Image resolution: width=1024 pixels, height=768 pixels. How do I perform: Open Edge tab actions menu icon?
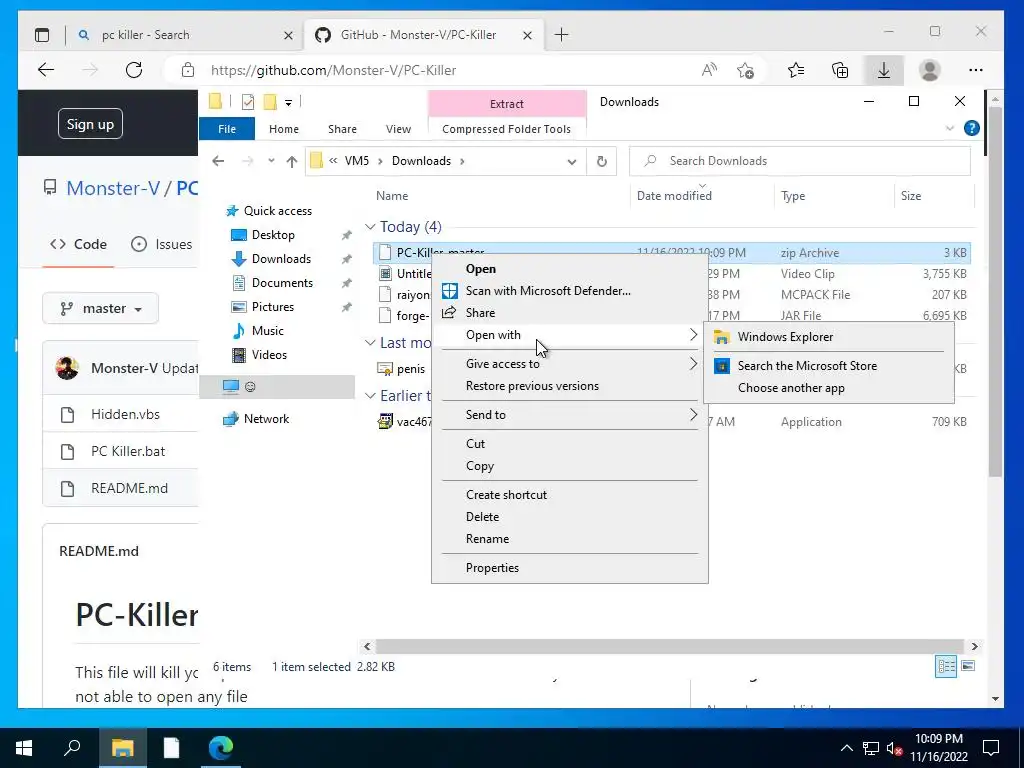tap(42, 35)
